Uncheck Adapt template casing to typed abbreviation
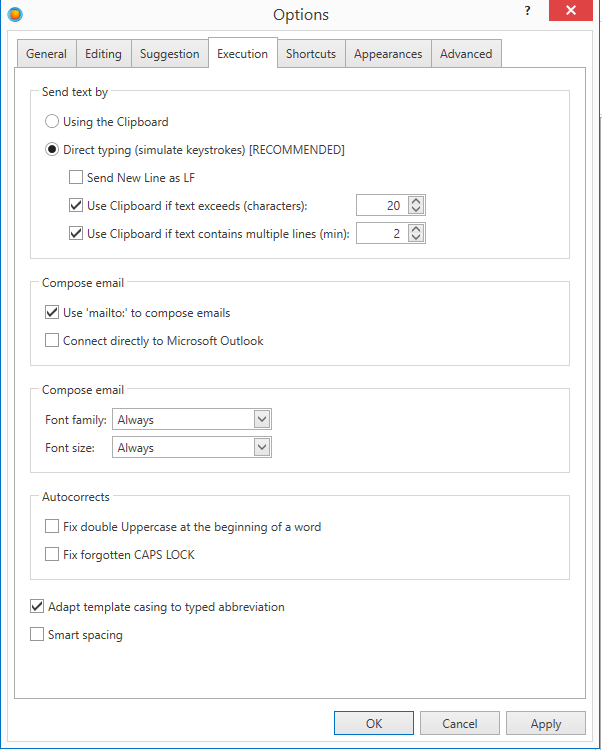The height and width of the screenshot is (750, 602). click(x=38, y=607)
